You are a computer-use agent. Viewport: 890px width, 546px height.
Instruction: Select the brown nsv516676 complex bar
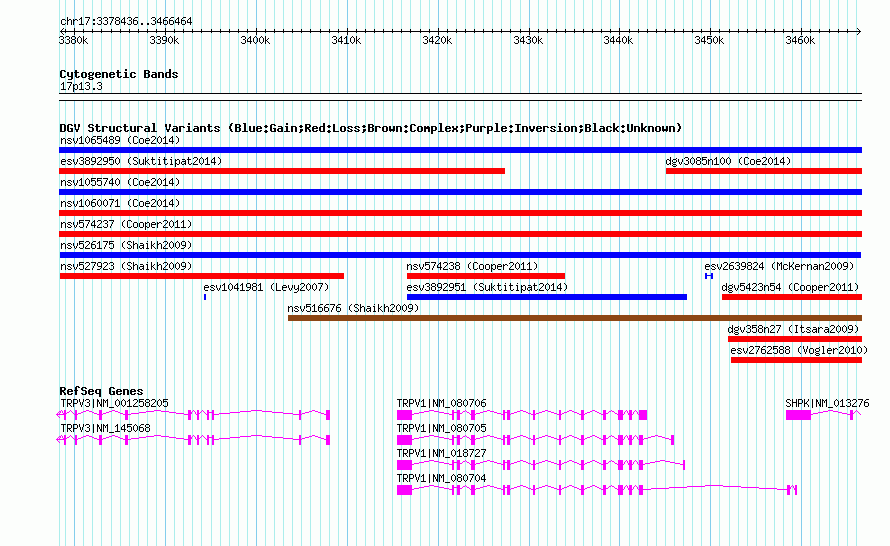[x=575, y=318]
